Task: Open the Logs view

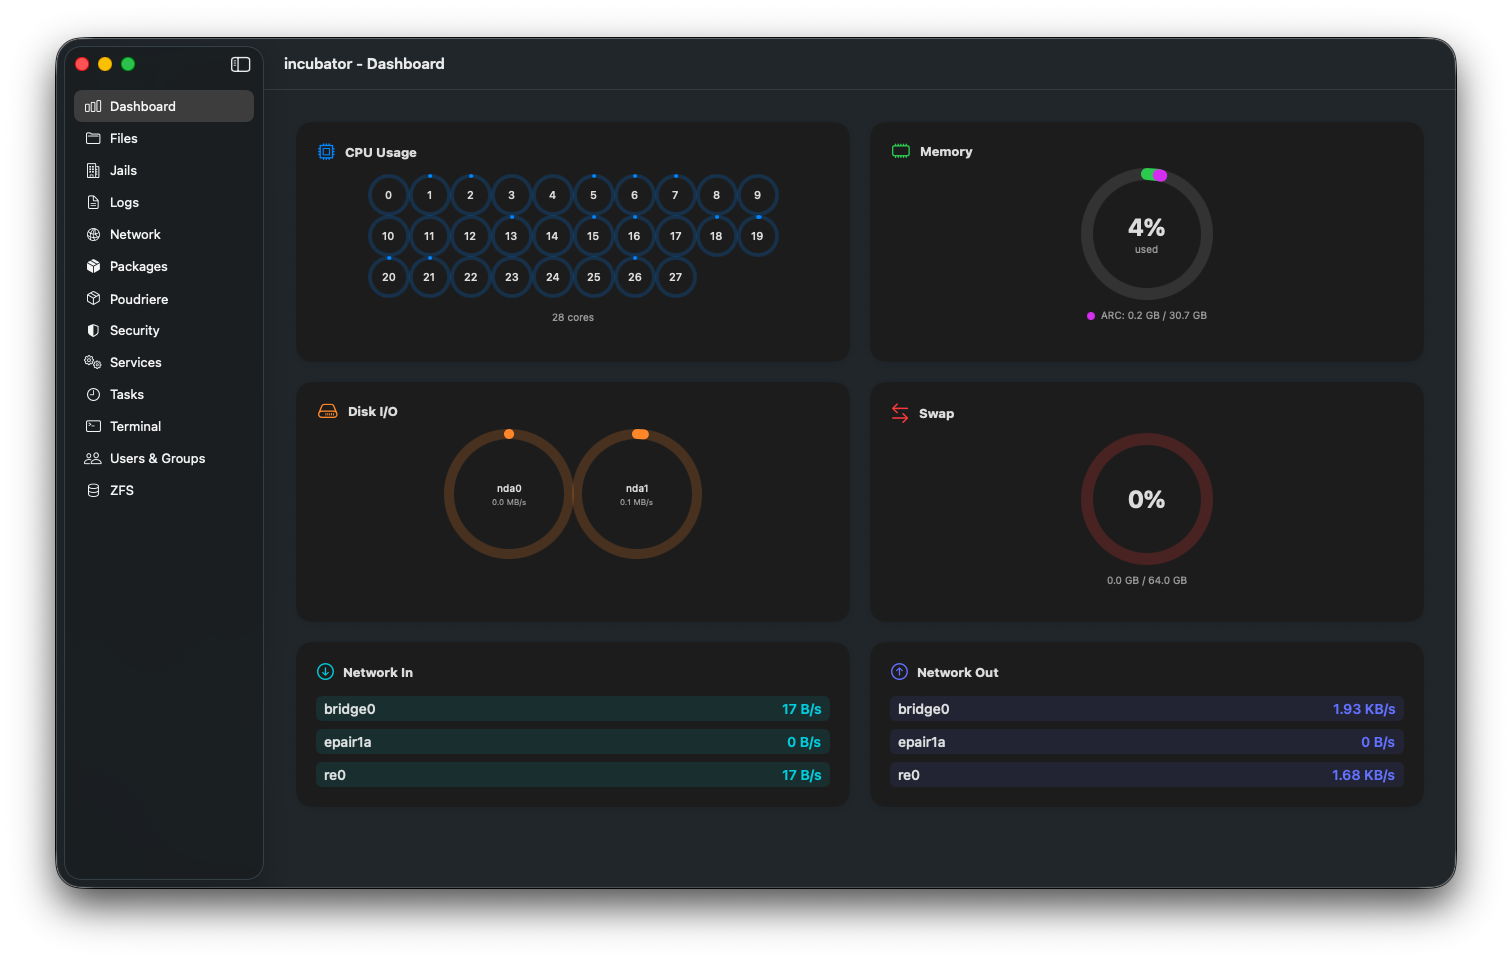Action: tap(124, 202)
